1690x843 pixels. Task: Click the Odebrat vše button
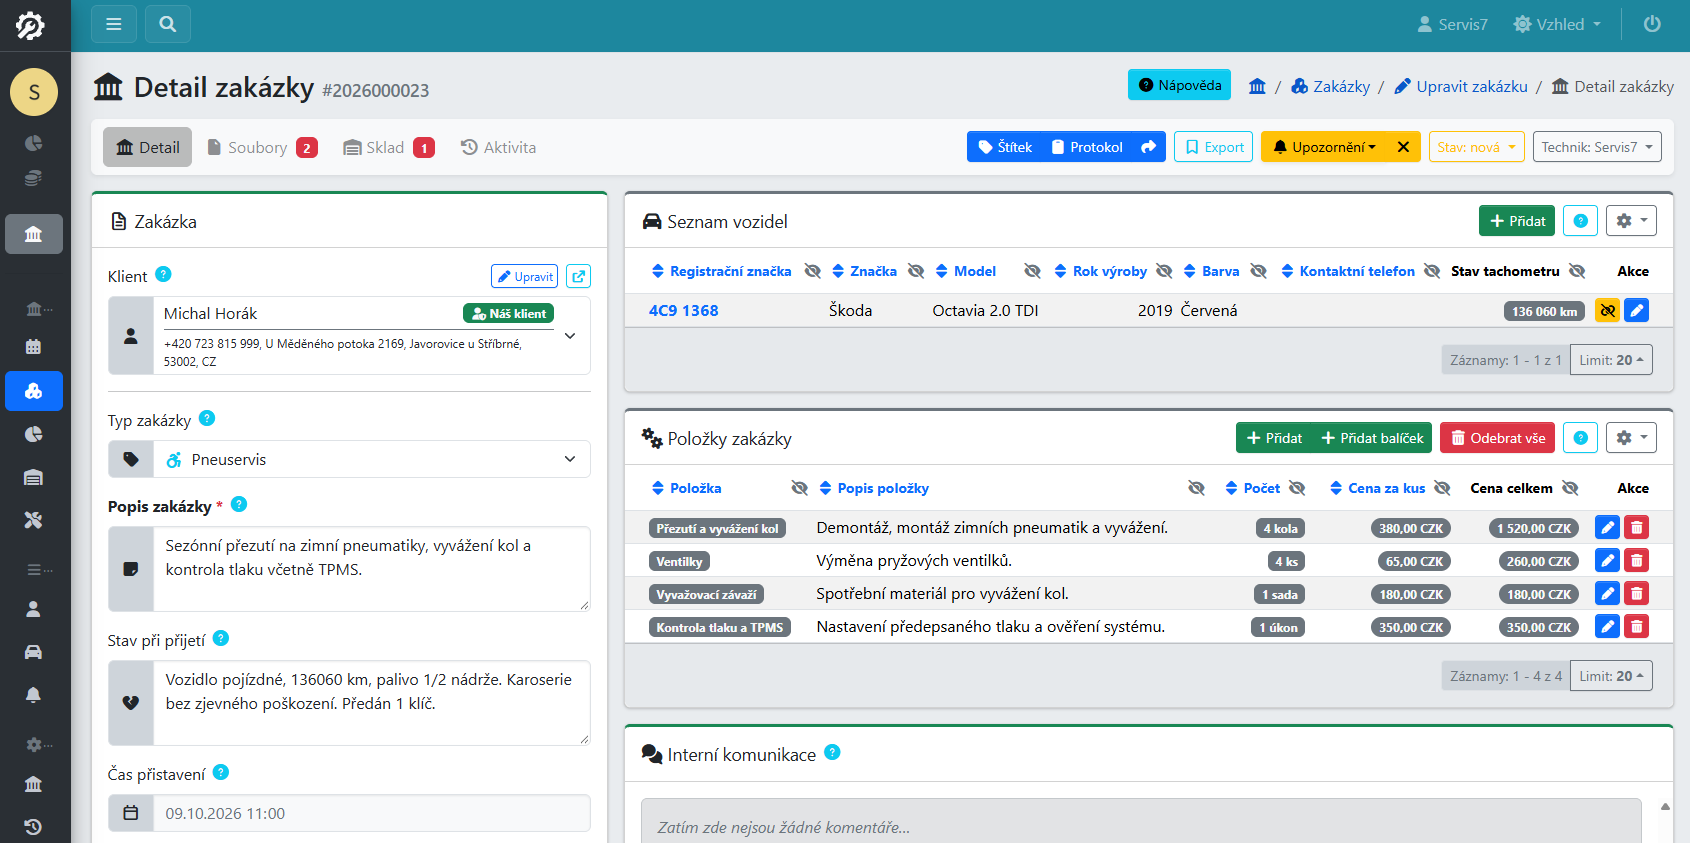point(1497,438)
